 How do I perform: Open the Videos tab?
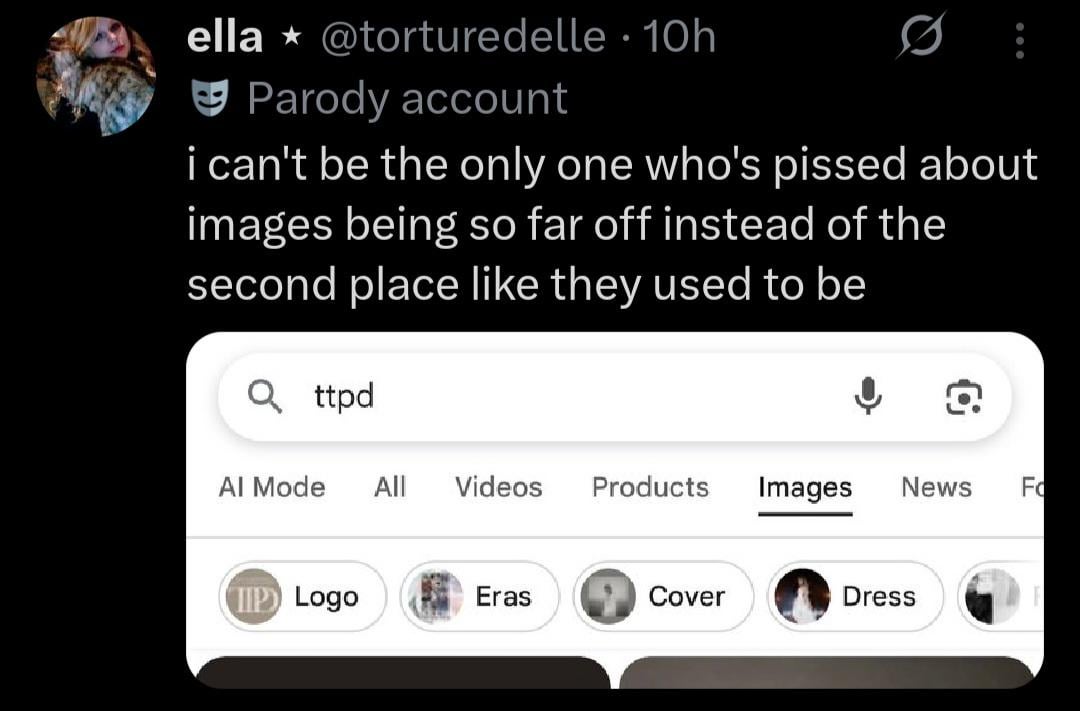[498, 487]
